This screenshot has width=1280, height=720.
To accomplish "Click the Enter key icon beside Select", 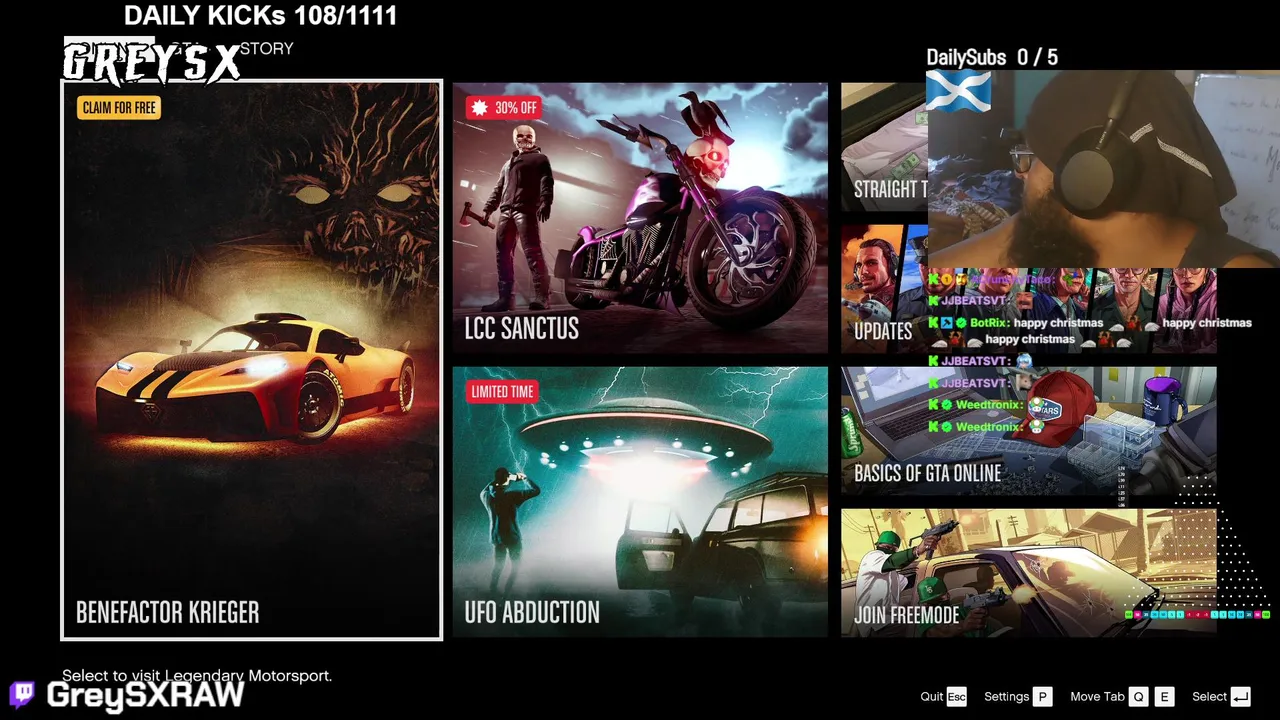I will 1241,696.
